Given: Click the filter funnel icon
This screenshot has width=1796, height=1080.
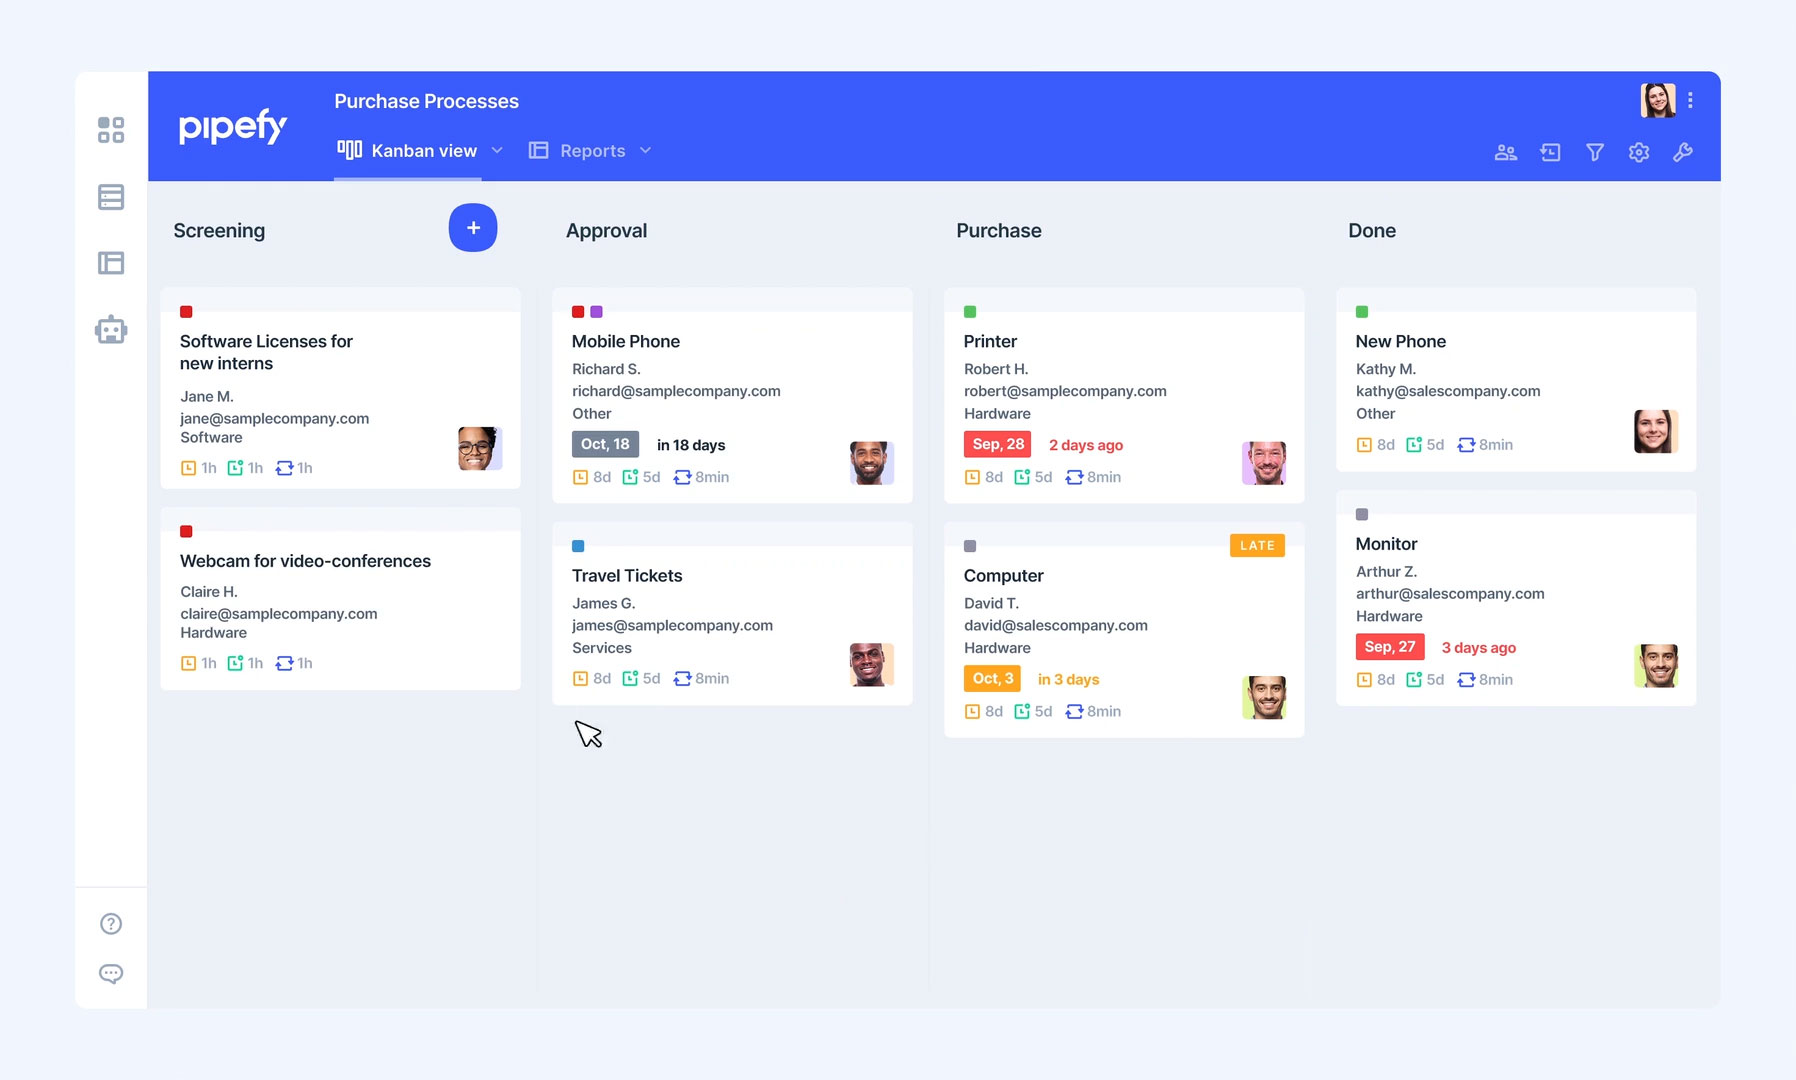Looking at the screenshot, I should [x=1595, y=152].
